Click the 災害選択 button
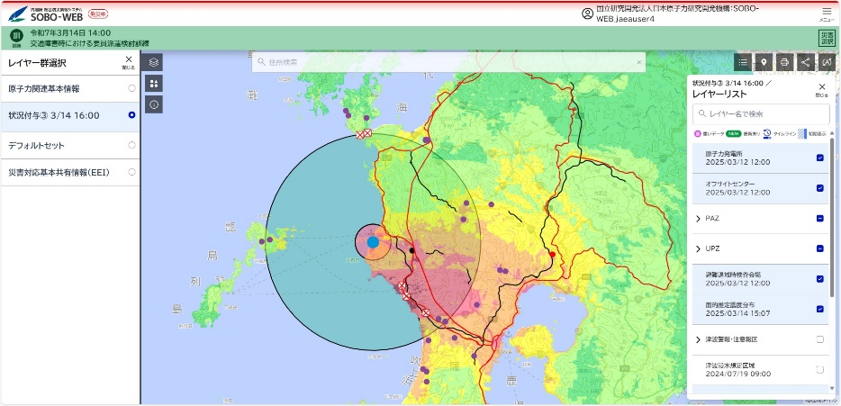This screenshot has width=841, height=406. [x=827, y=38]
